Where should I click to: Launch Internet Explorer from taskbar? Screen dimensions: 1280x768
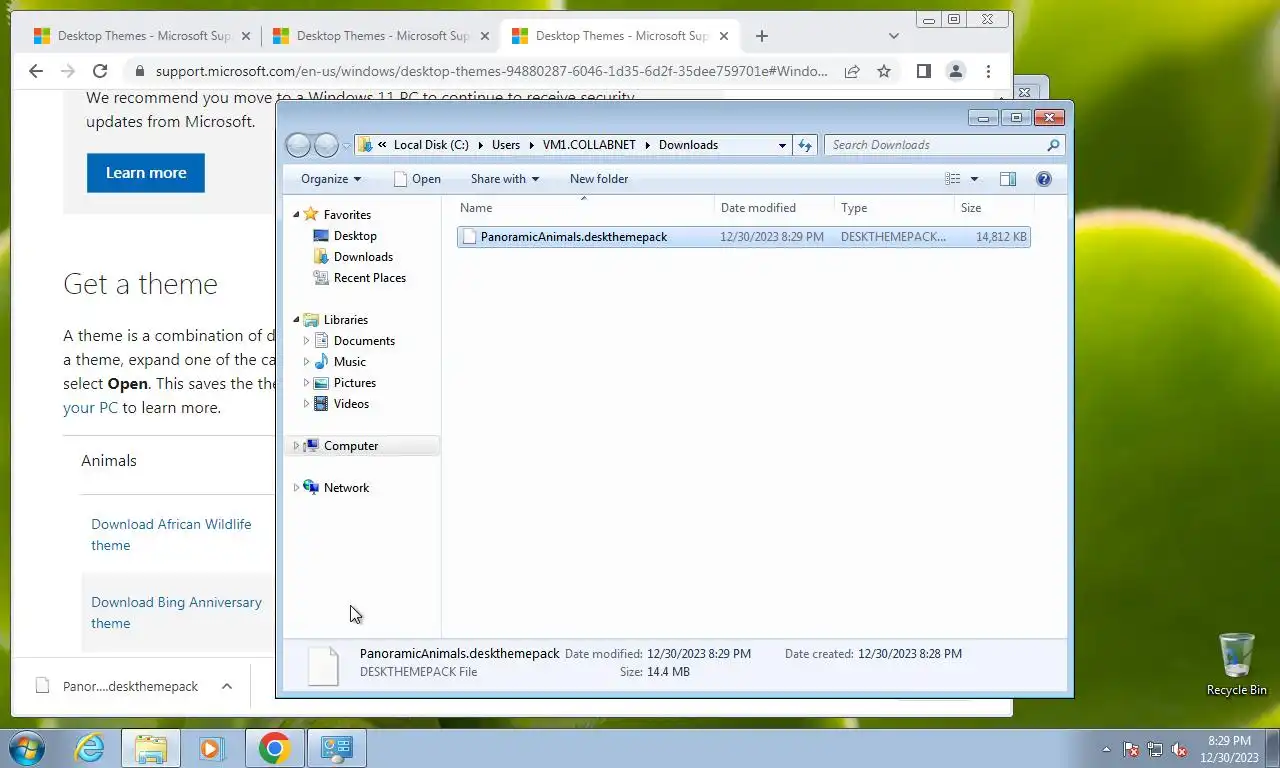(x=90, y=748)
